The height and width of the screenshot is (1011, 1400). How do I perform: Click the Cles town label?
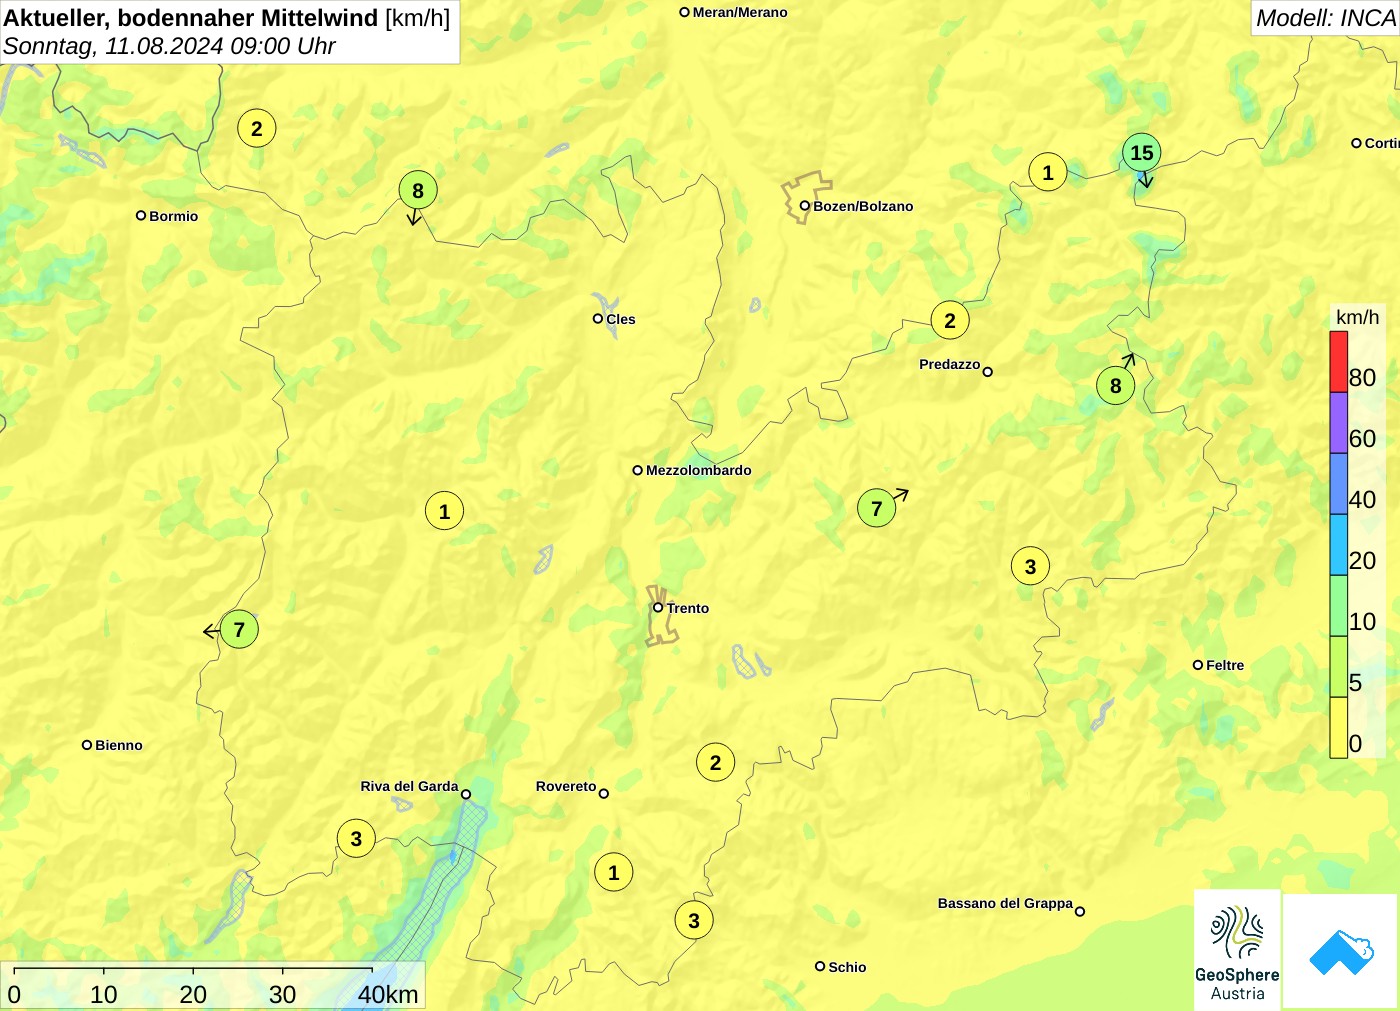(x=621, y=319)
